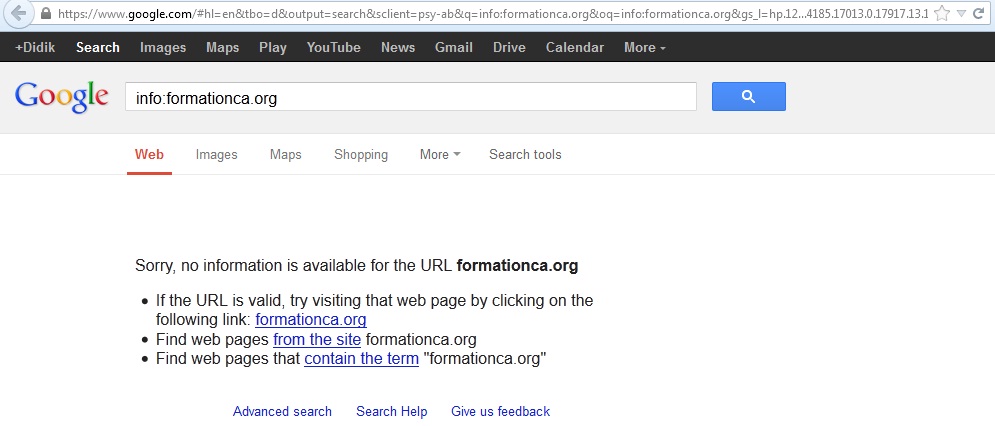Click the blue search magnifier button
Image resolution: width=995 pixels, height=426 pixels.
(748, 97)
